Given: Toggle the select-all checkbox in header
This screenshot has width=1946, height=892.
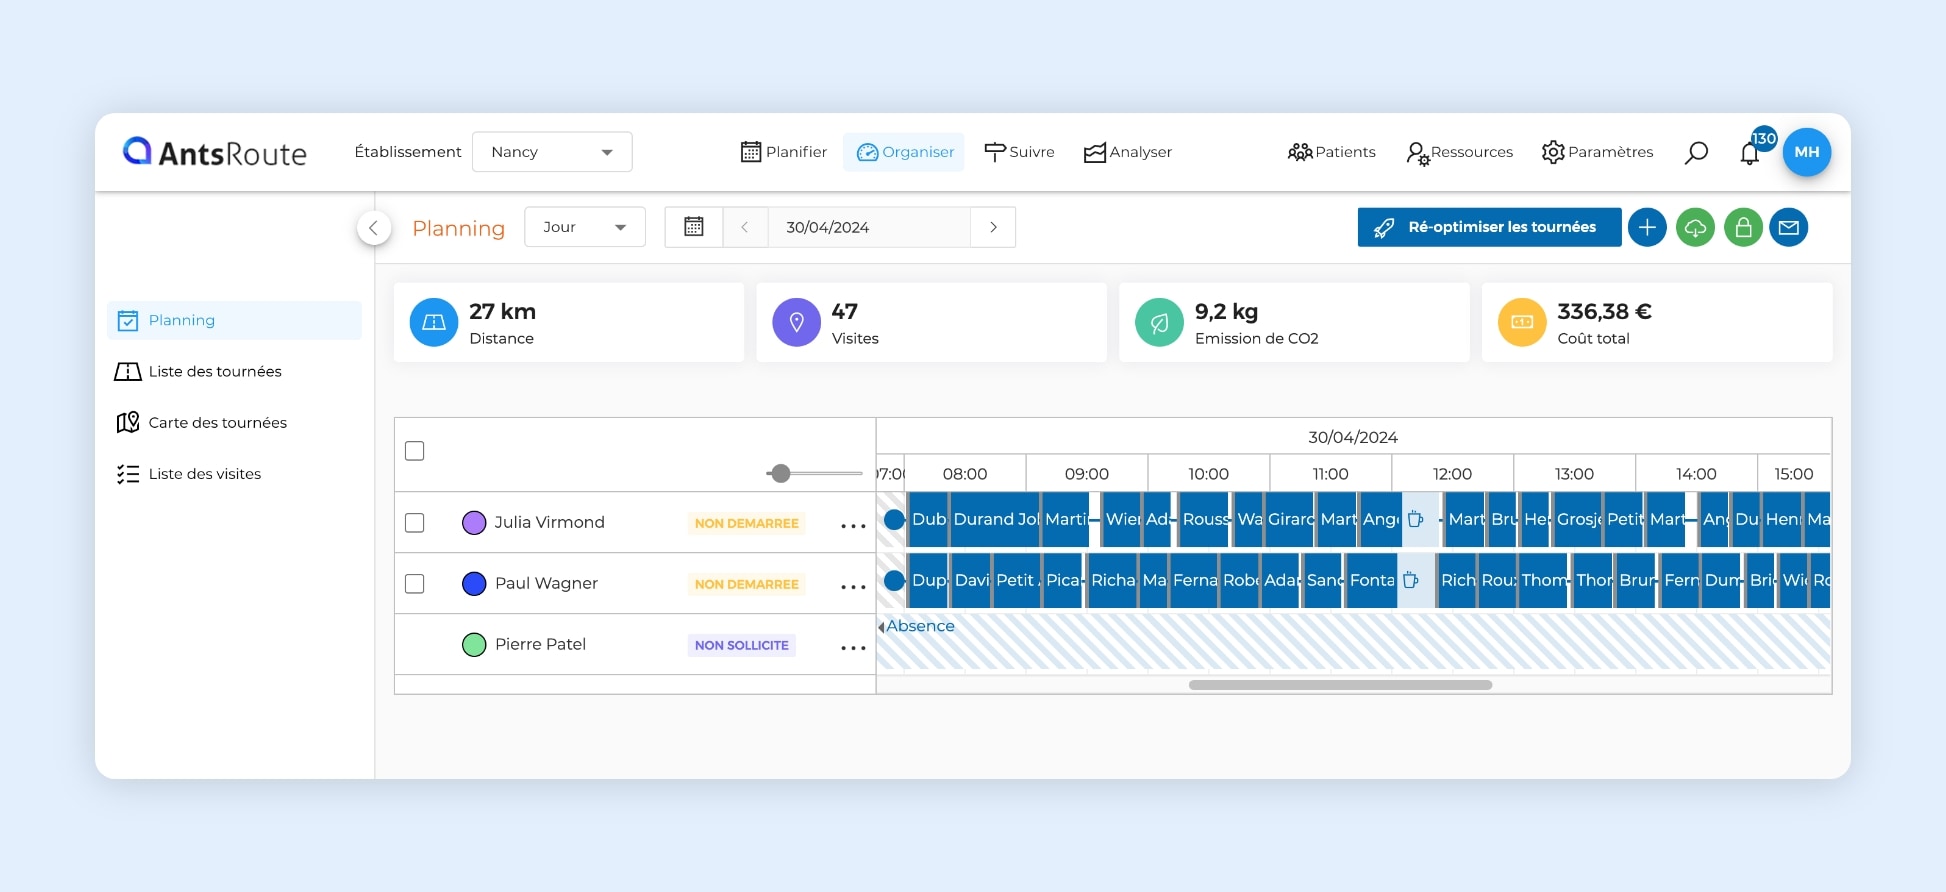Looking at the screenshot, I should [x=415, y=451].
